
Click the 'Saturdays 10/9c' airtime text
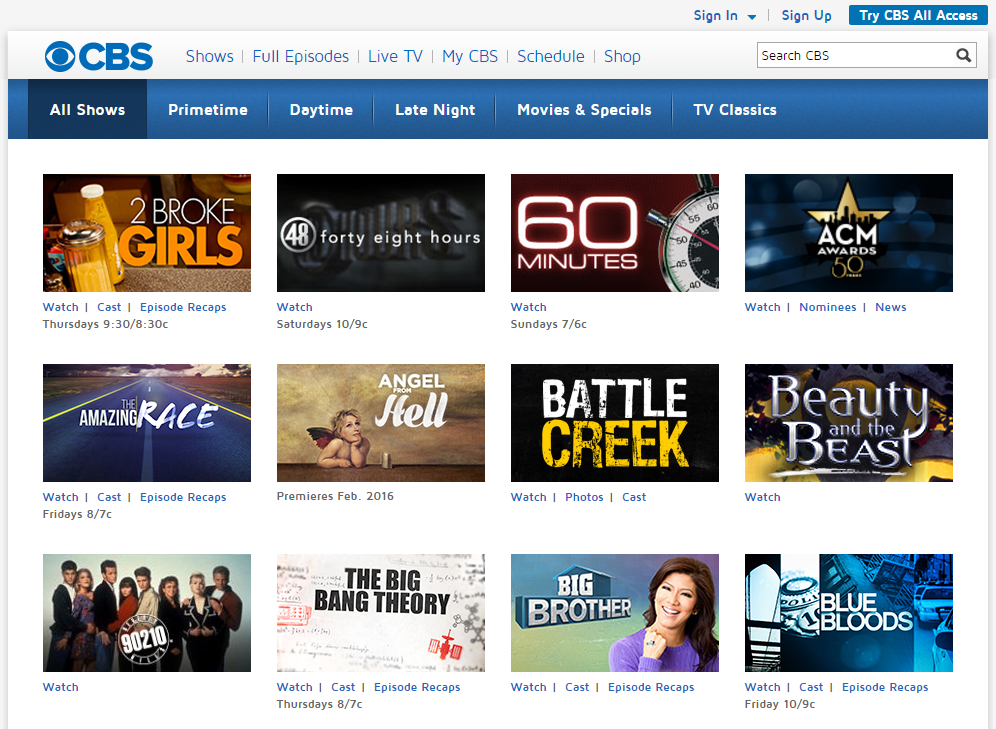322,324
